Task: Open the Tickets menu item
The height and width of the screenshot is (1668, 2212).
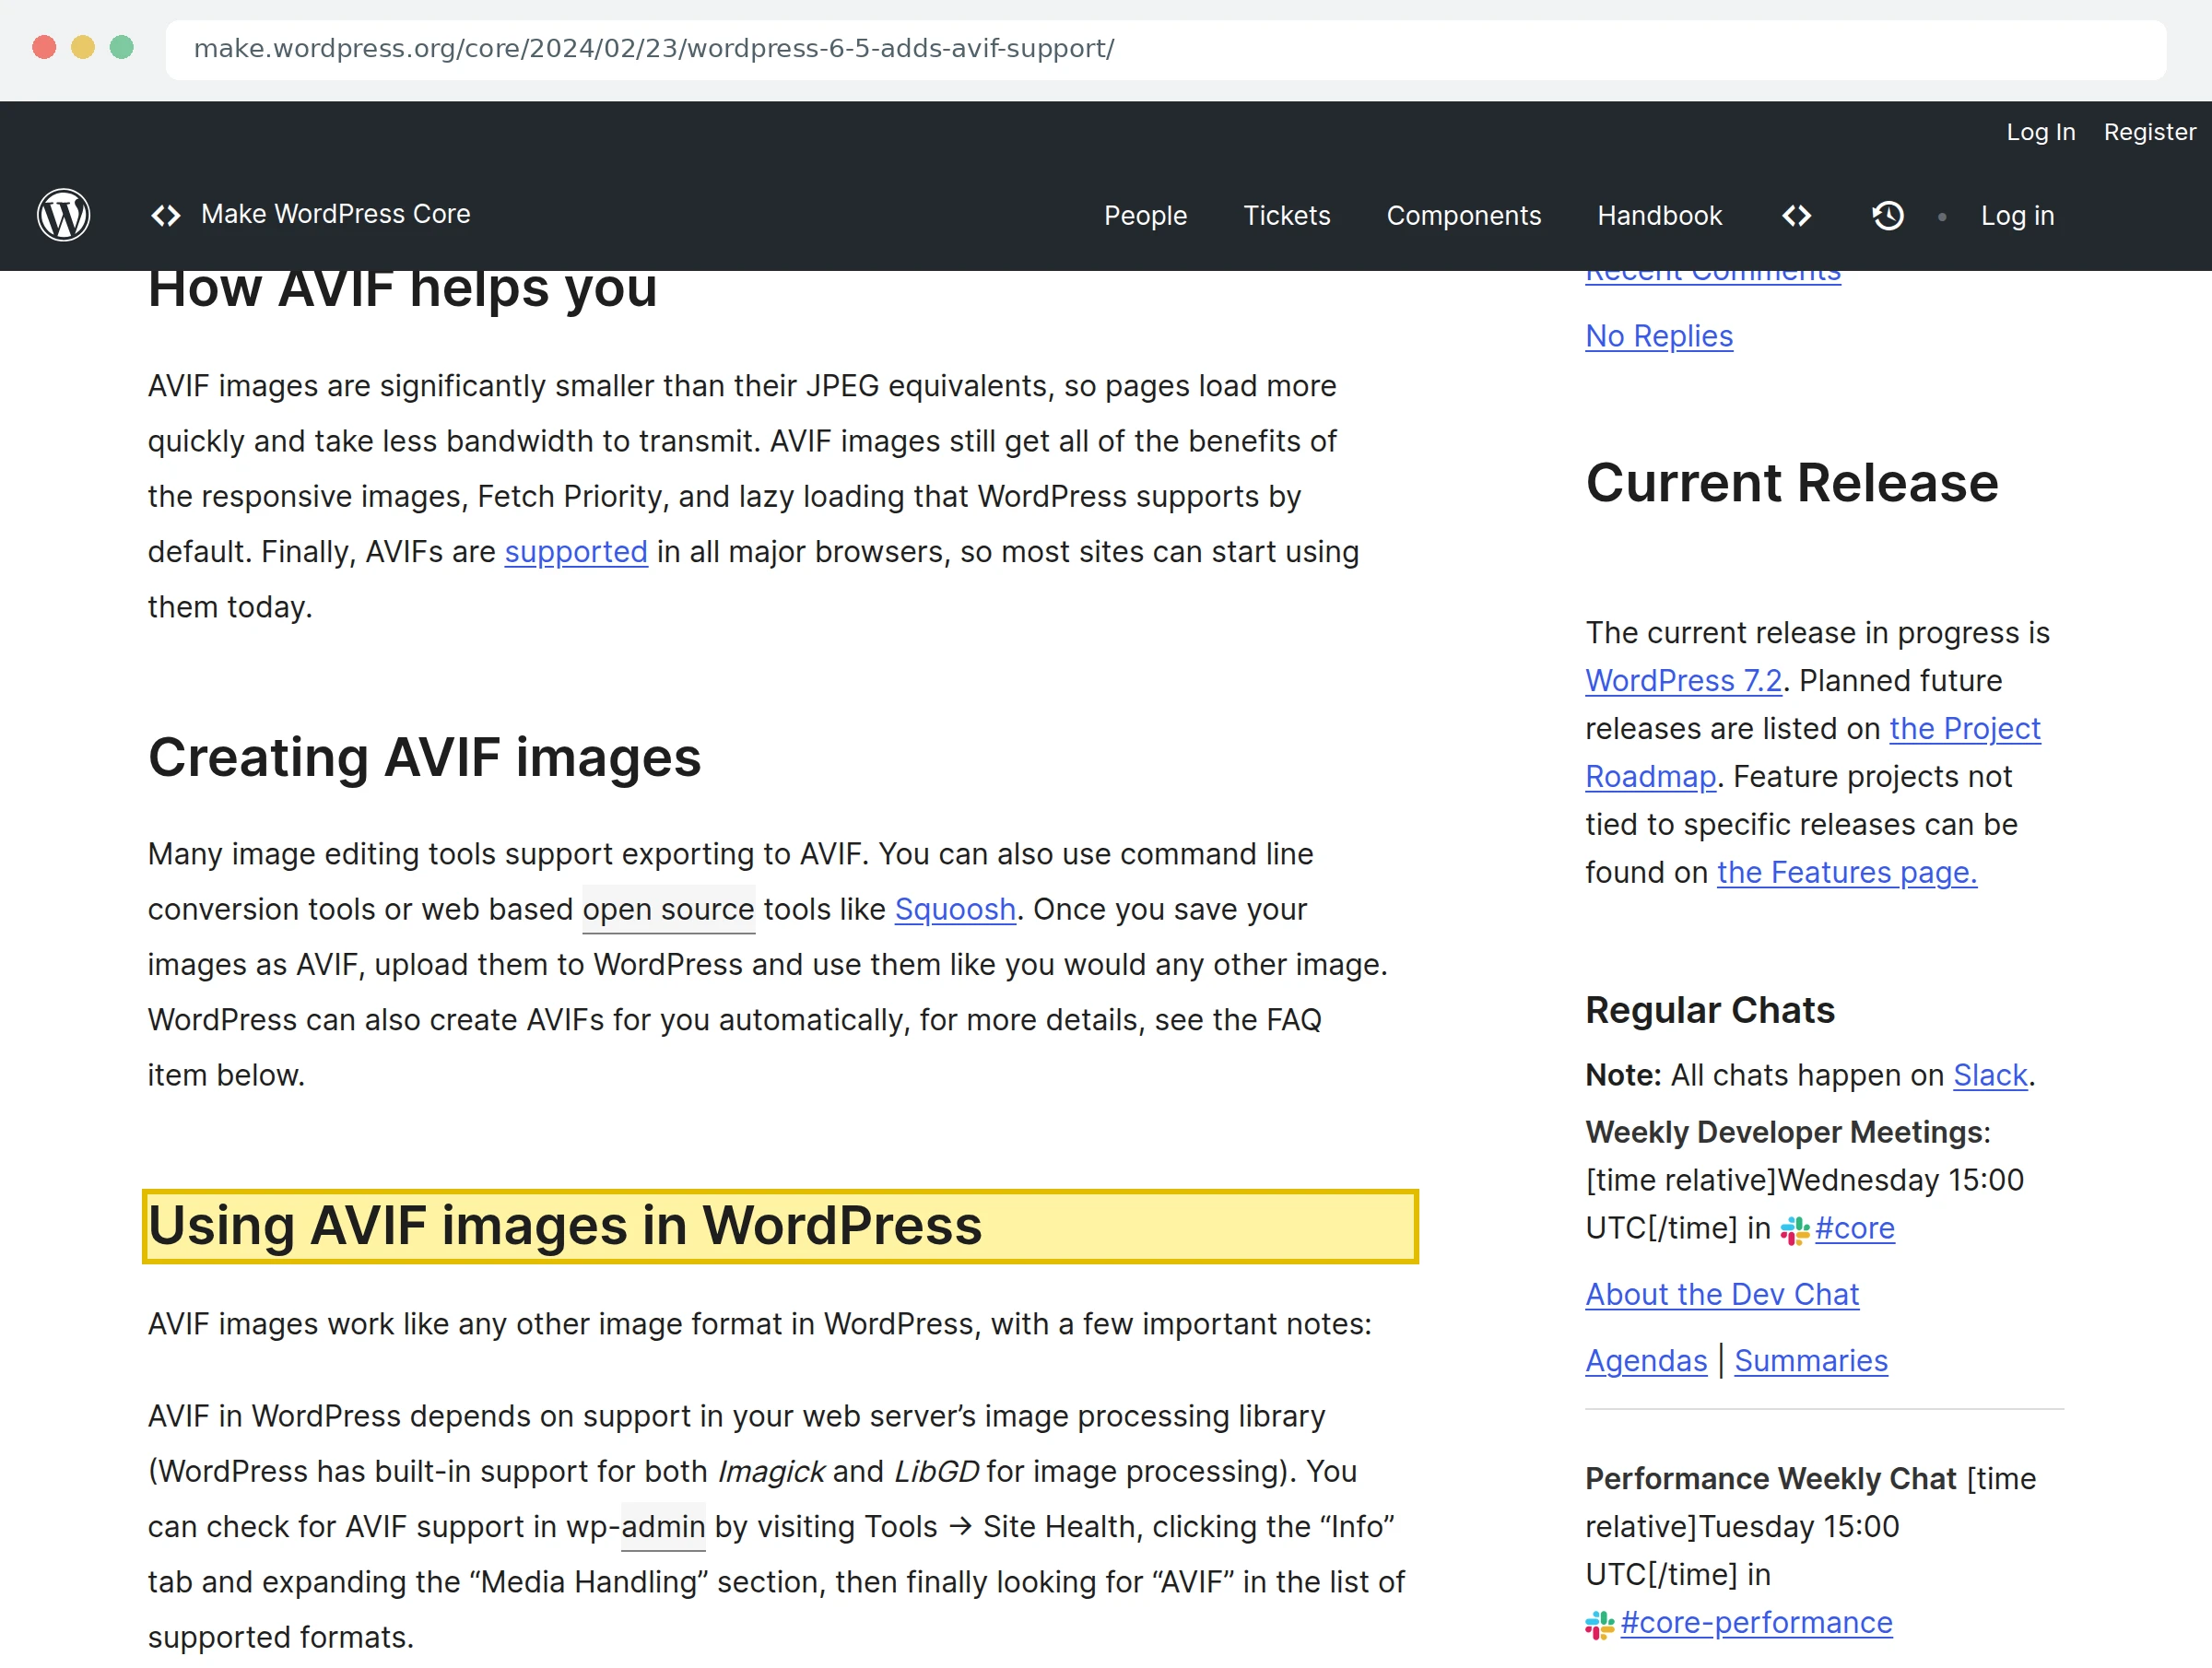Action: tap(1286, 216)
